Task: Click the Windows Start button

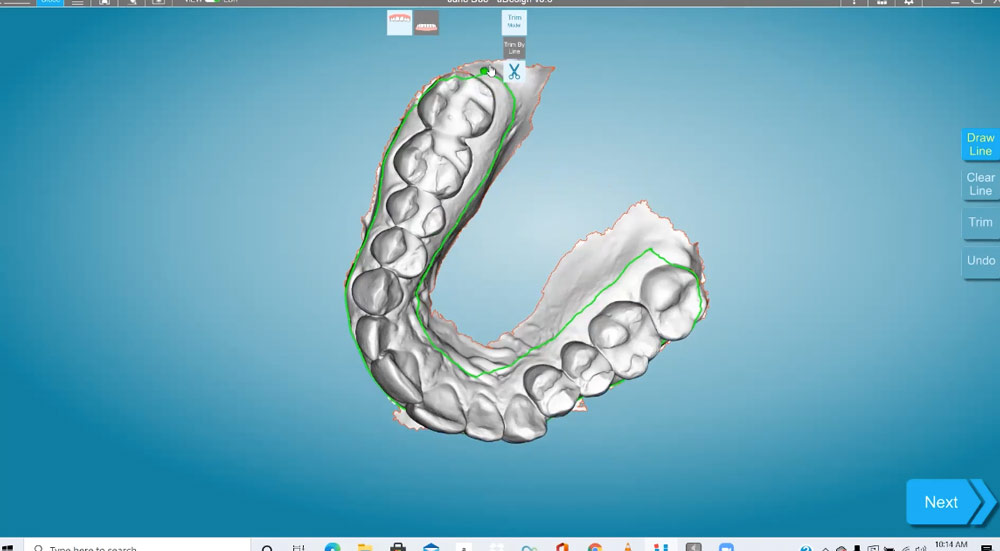Action: click(9, 547)
